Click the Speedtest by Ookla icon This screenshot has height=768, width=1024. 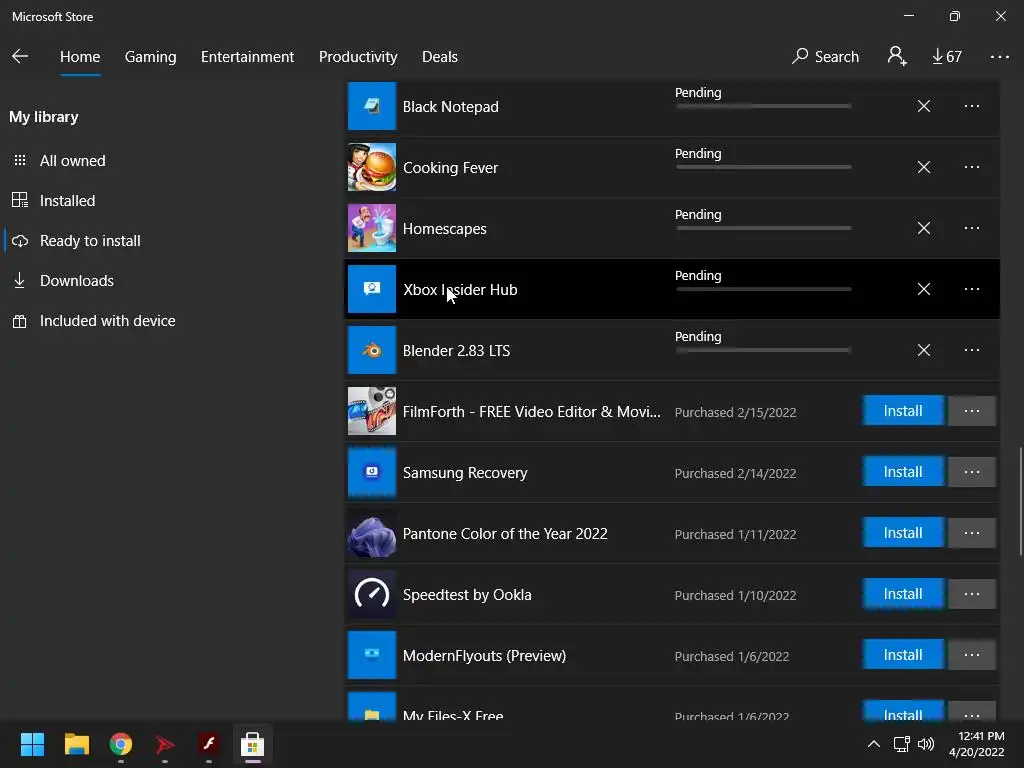click(x=372, y=594)
